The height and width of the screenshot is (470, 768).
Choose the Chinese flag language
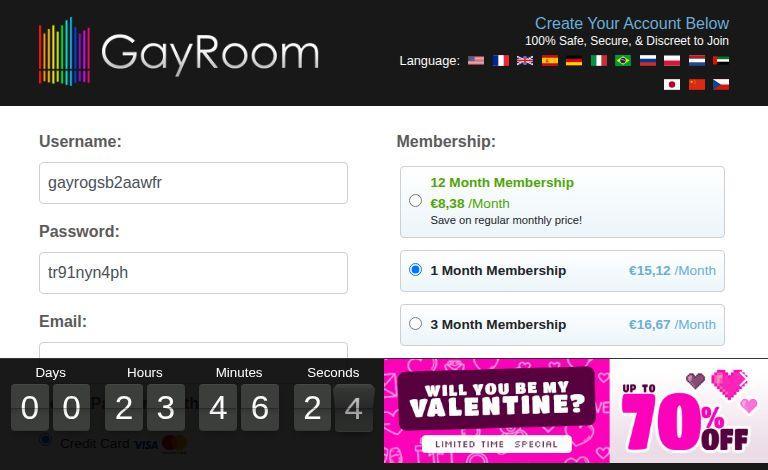(x=697, y=85)
